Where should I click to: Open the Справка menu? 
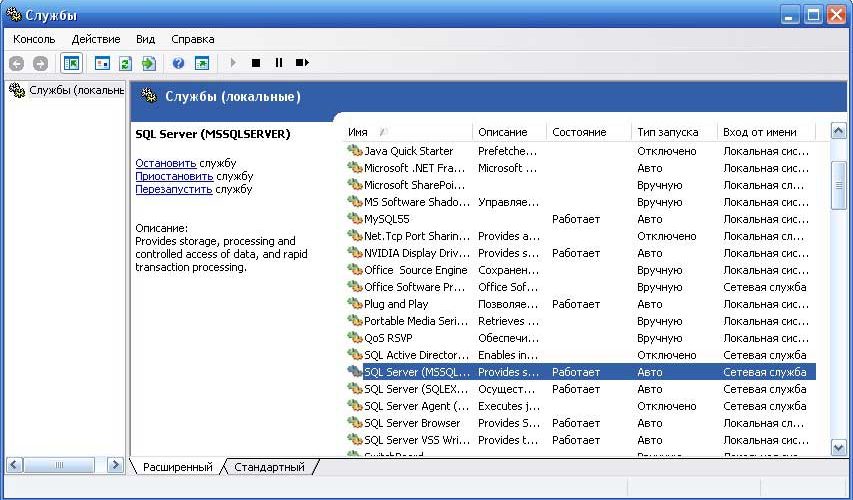(193, 39)
